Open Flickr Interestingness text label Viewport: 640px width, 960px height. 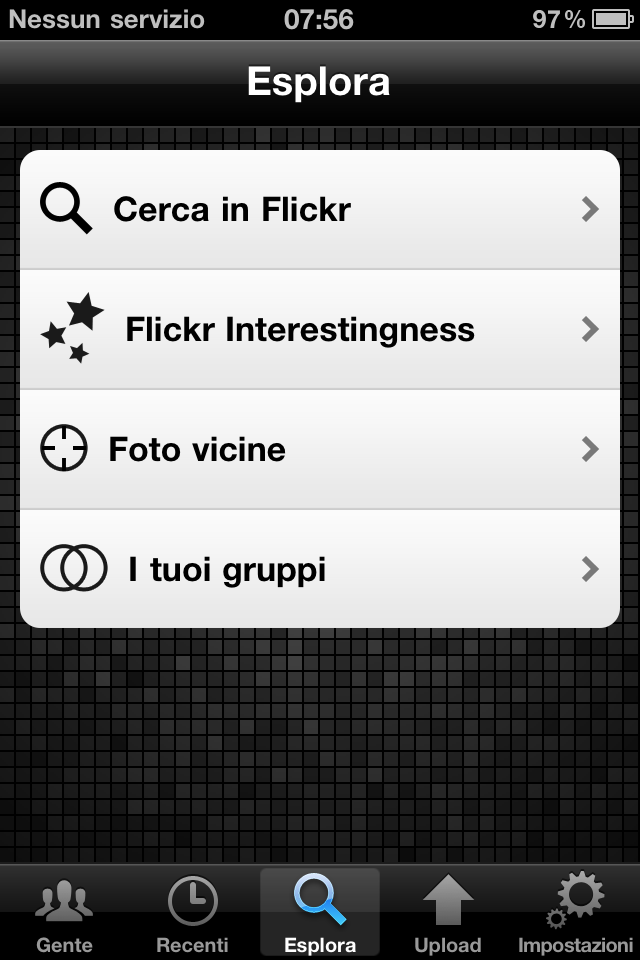[x=300, y=329]
